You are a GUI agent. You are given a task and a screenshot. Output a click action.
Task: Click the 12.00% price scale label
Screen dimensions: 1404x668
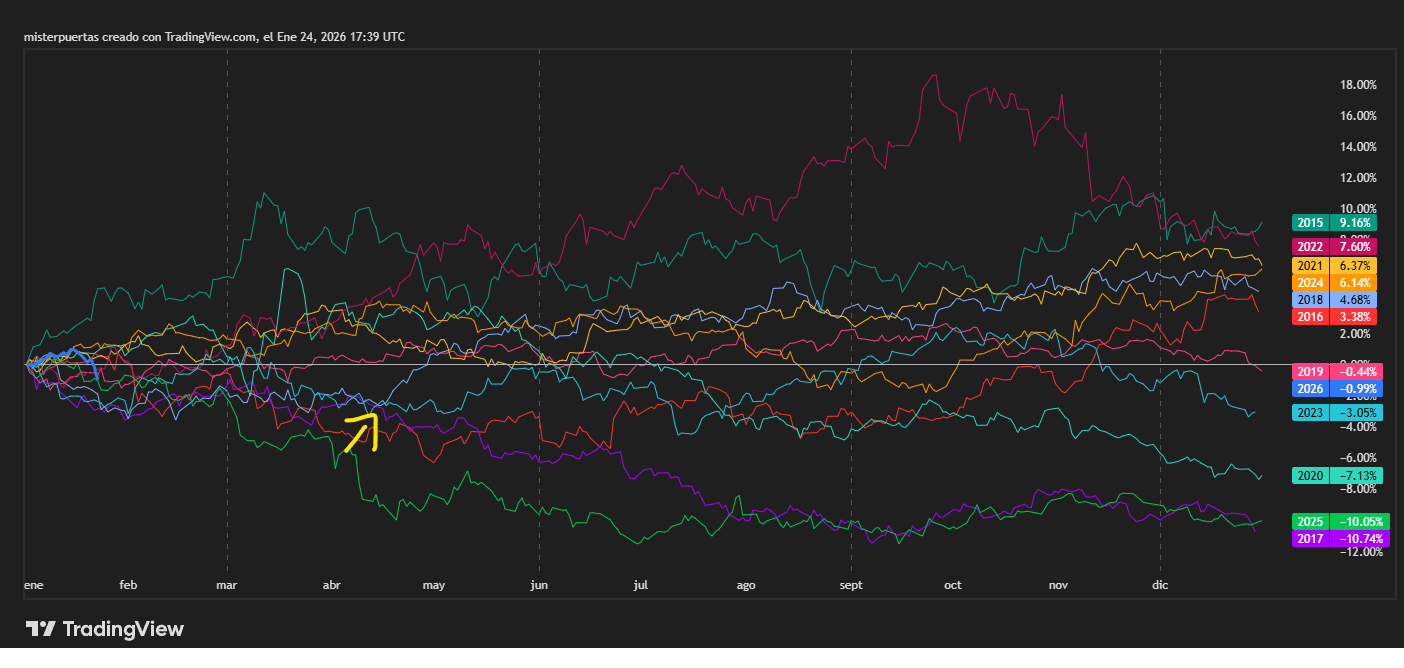pyautogui.click(x=1356, y=178)
